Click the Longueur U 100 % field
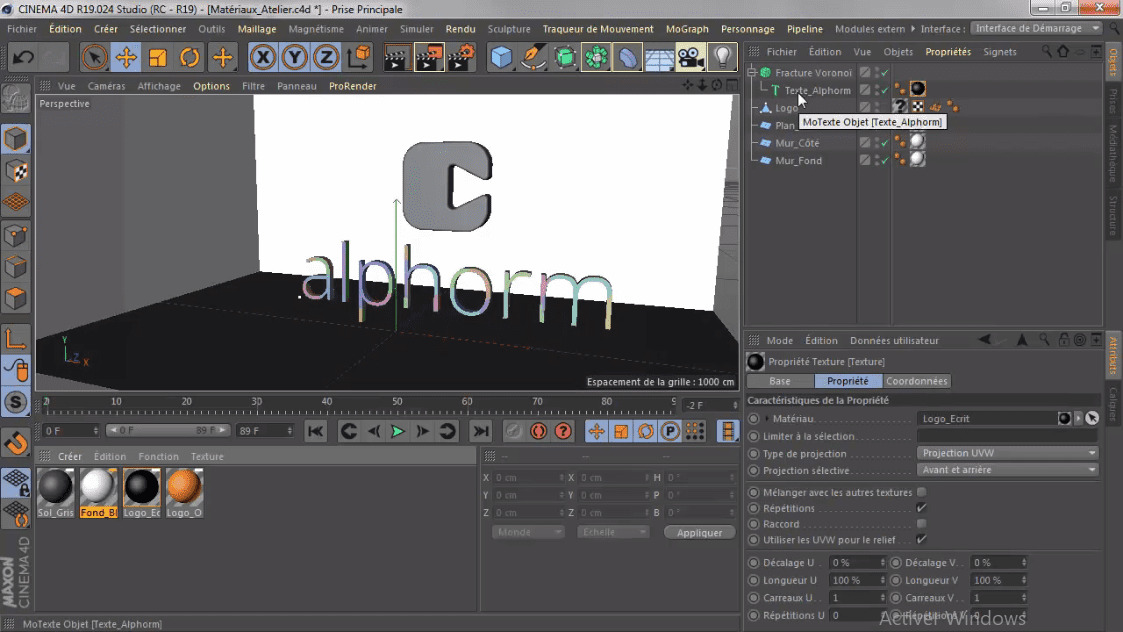 (857, 580)
